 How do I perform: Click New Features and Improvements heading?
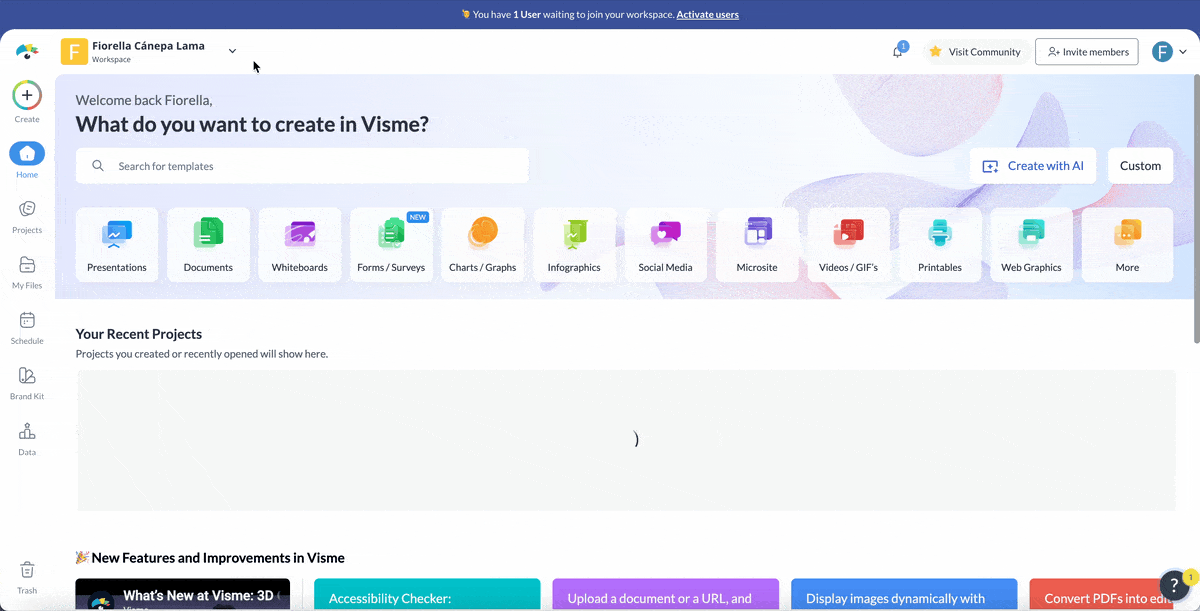click(210, 558)
